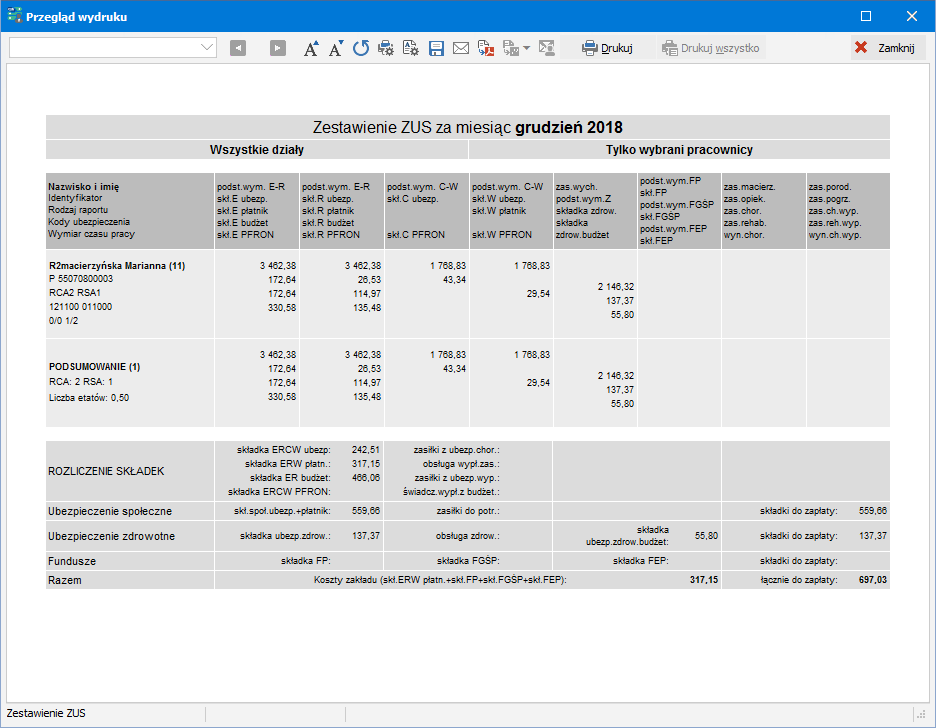The height and width of the screenshot is (728, 936).
Task: Click the report title Zestawienie ZUS header
Action: pyautogui.click(x=467, y=127)
